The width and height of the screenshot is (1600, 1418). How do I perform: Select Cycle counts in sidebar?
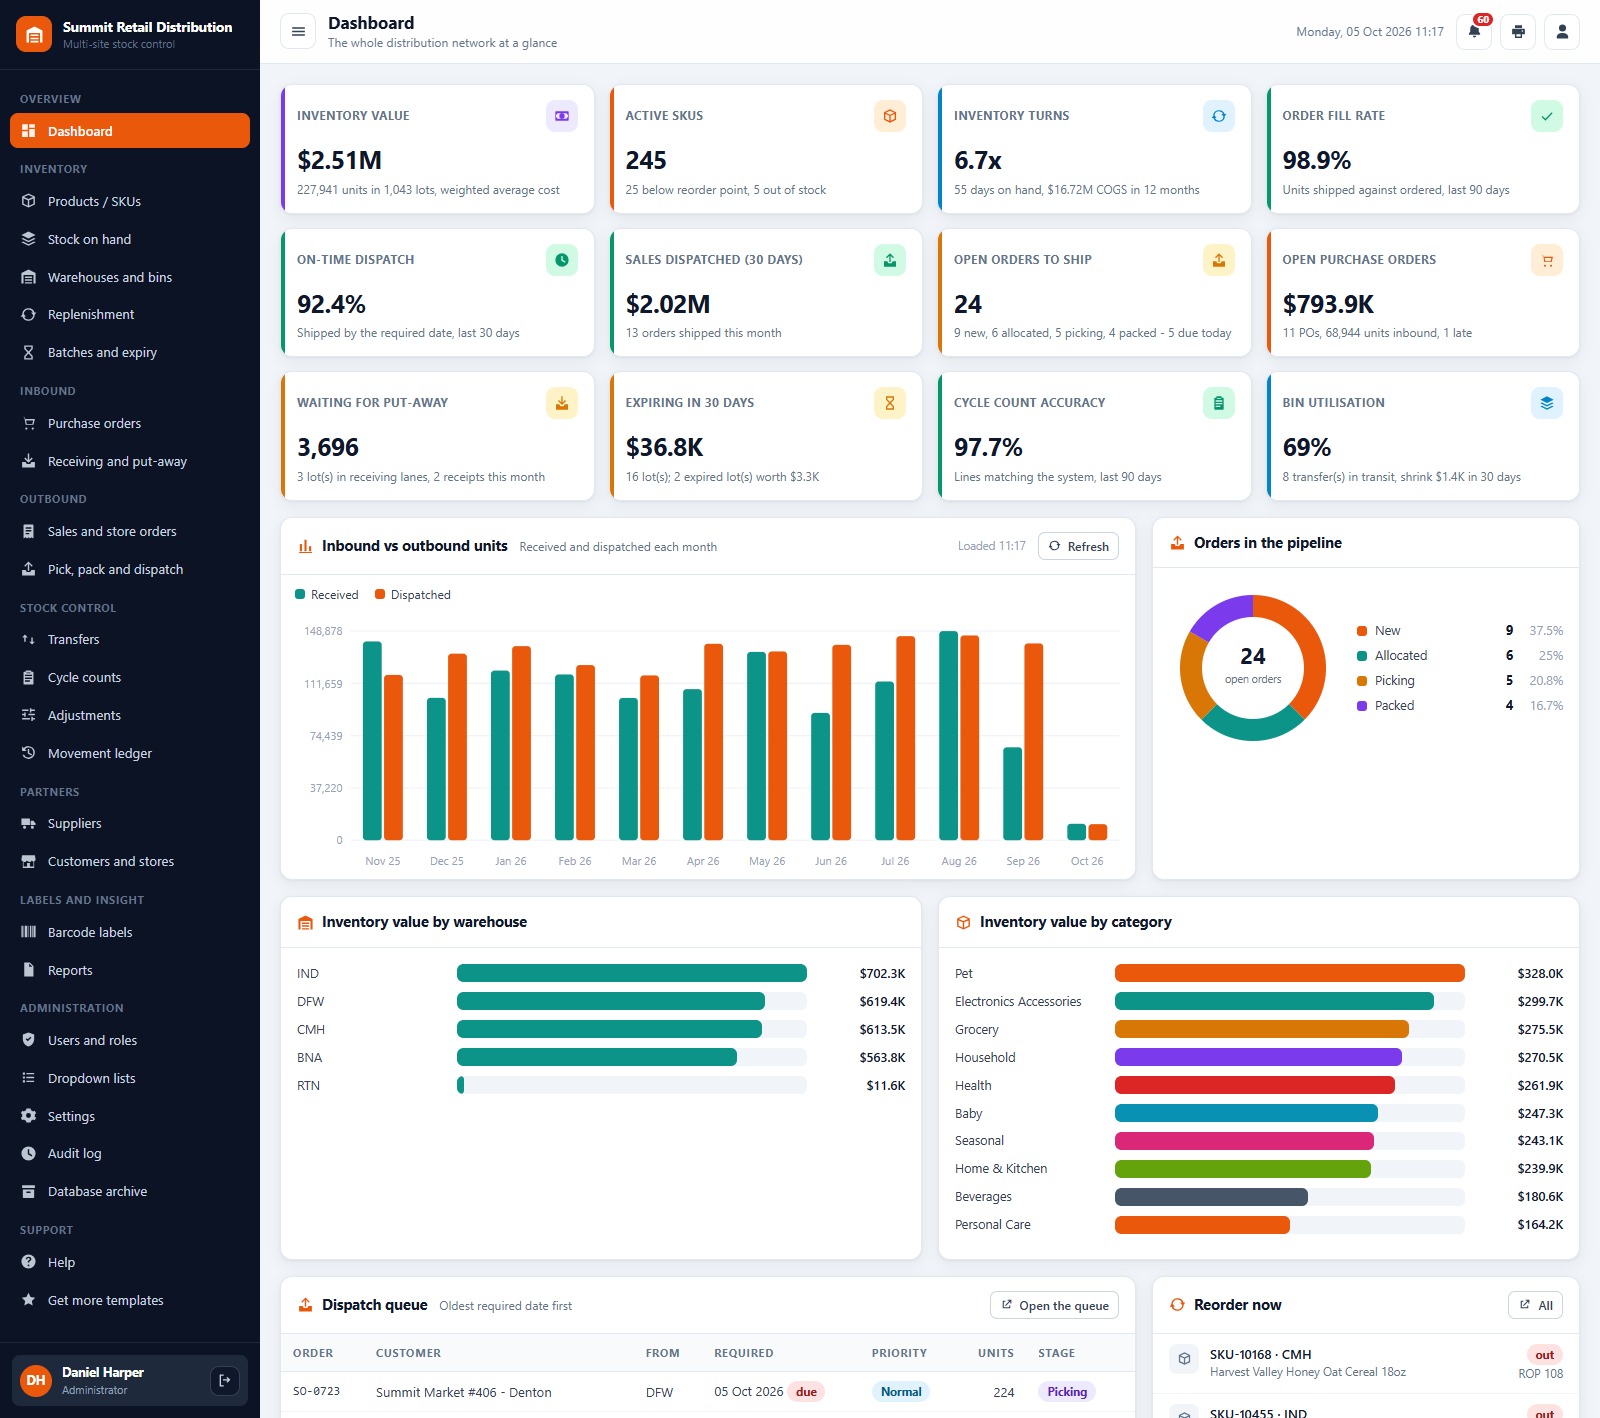[130, 677]
